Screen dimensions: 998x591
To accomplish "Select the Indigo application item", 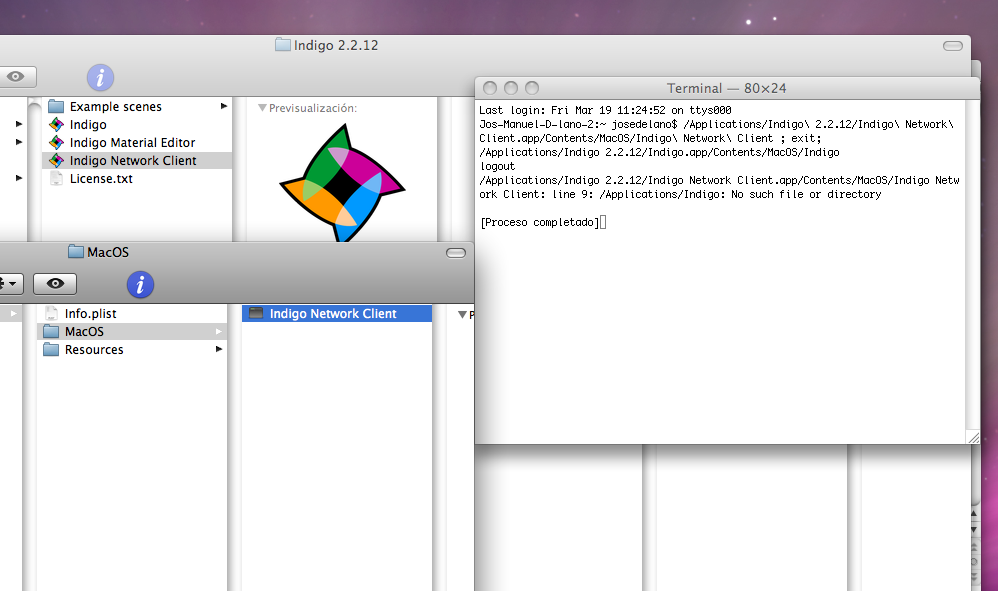I will pos(137,125).
